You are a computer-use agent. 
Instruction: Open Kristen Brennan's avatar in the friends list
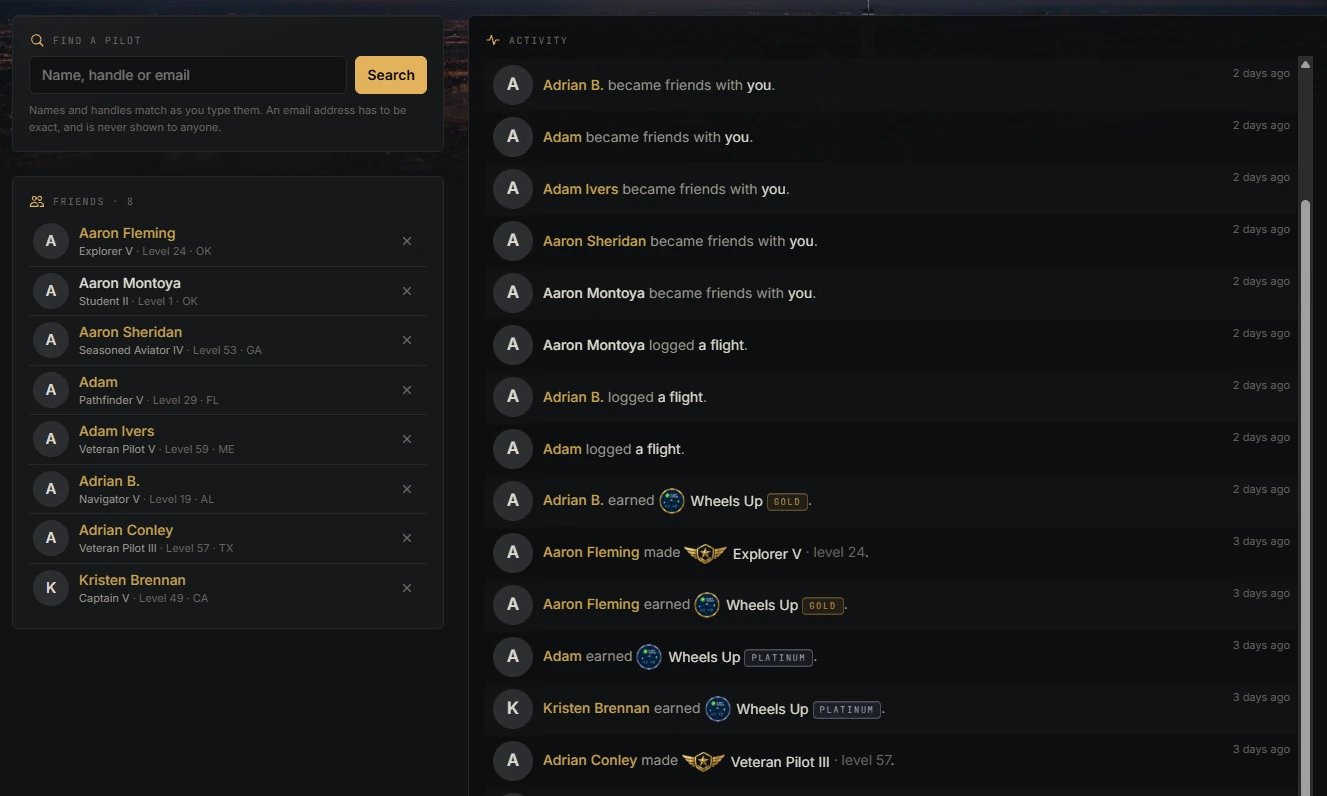tap(51, 588)
